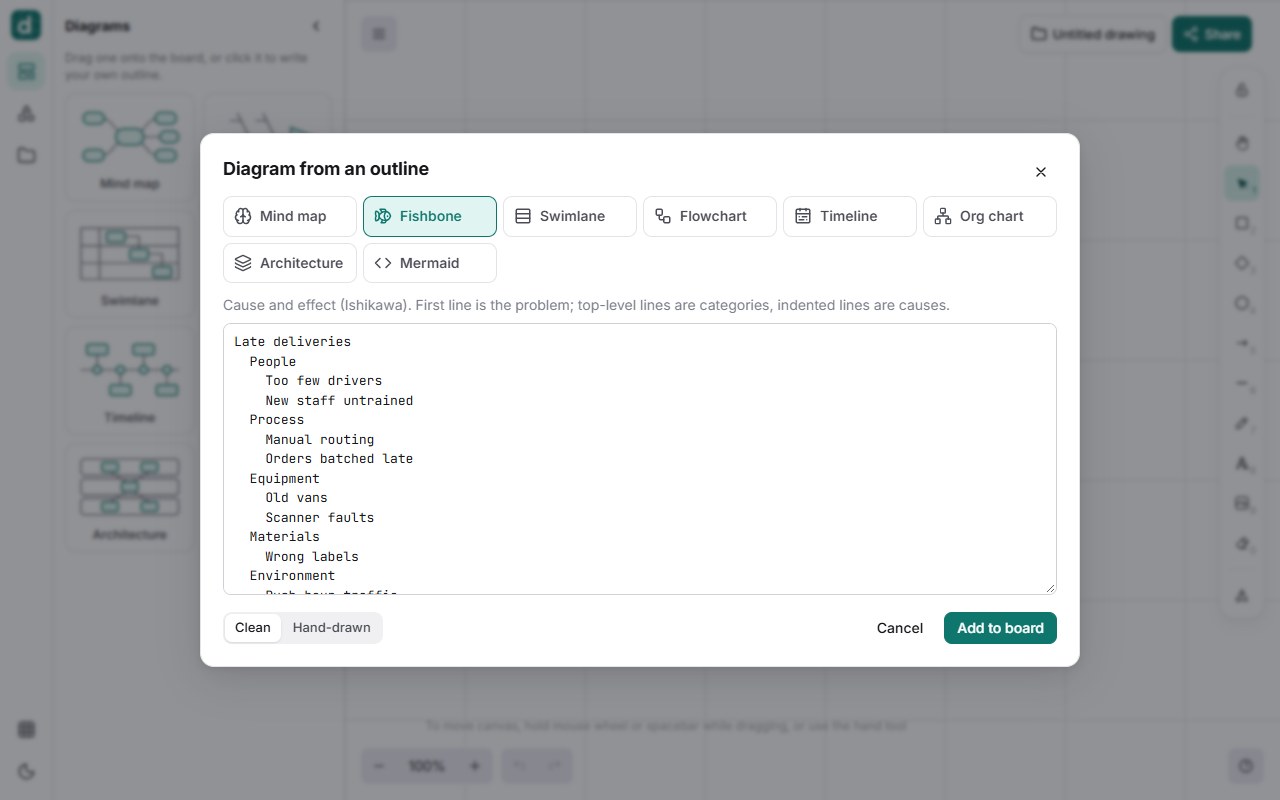Toggle dark mode moon icon
Screen dimensions: 1280x800
click(26, 771)
